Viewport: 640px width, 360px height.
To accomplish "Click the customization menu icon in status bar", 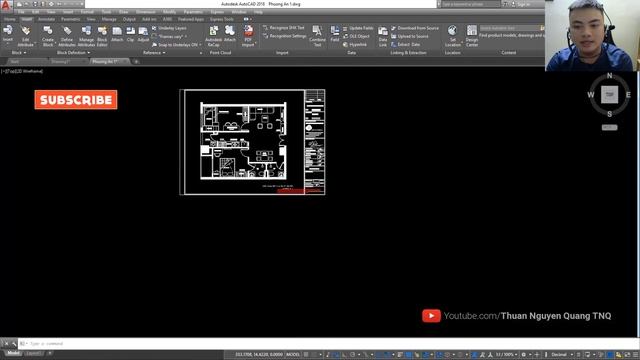I will (635, 354).
